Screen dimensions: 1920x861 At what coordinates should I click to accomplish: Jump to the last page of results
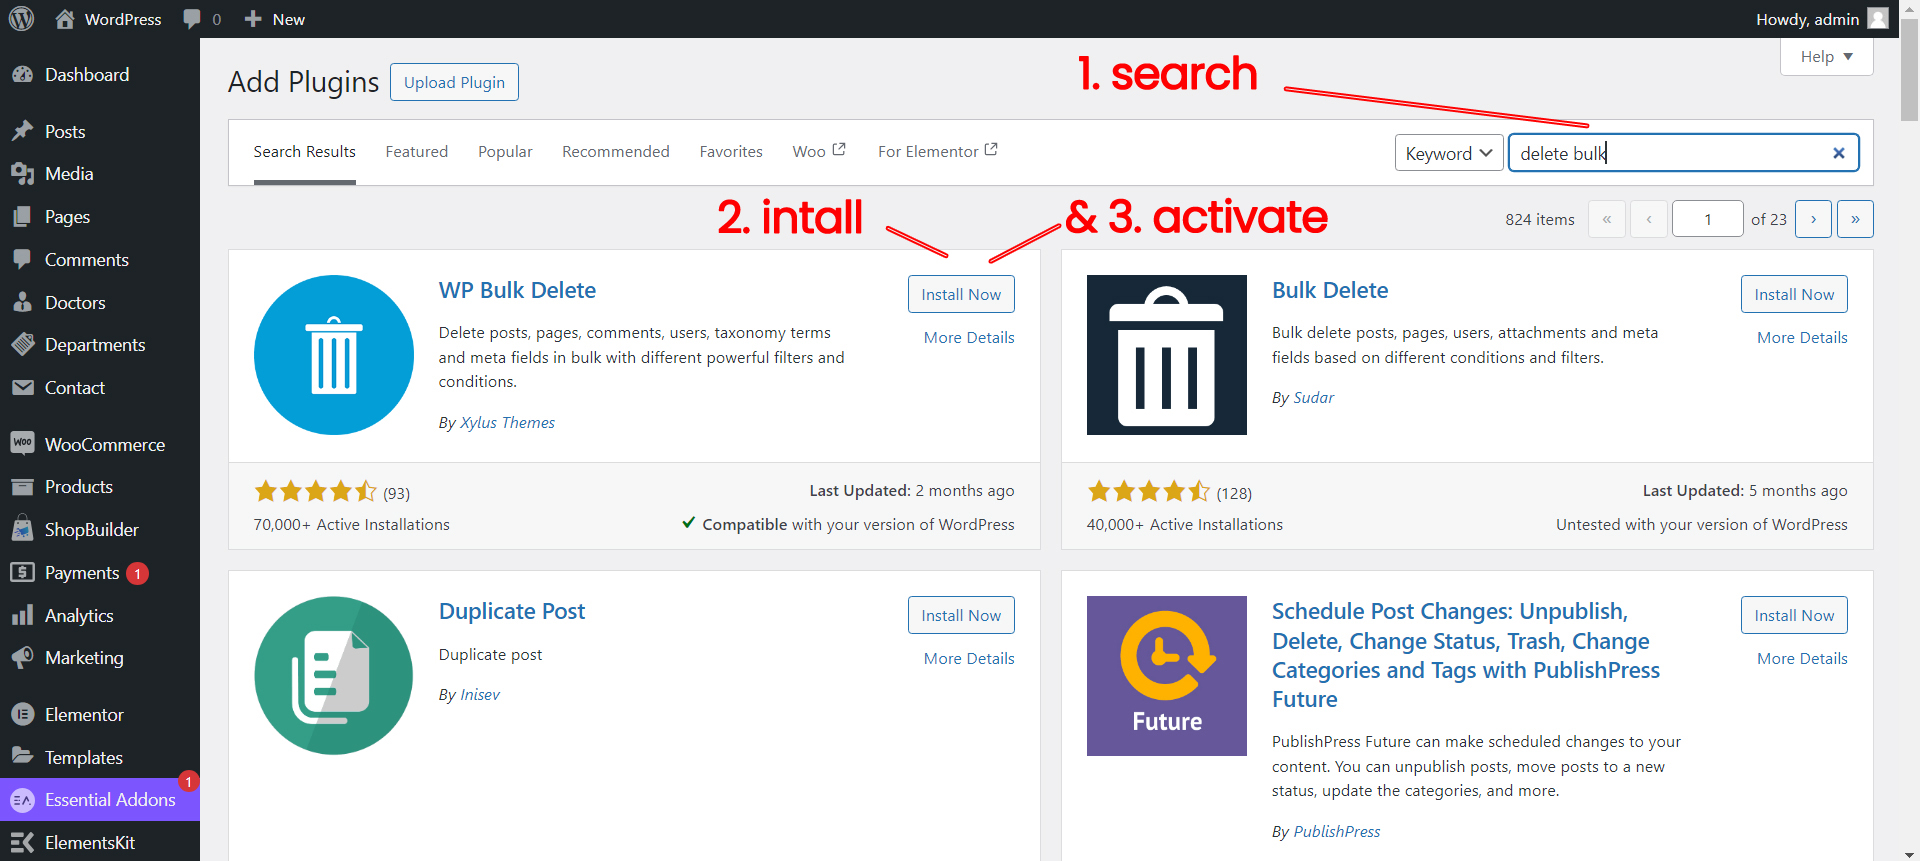[1855, 219]
